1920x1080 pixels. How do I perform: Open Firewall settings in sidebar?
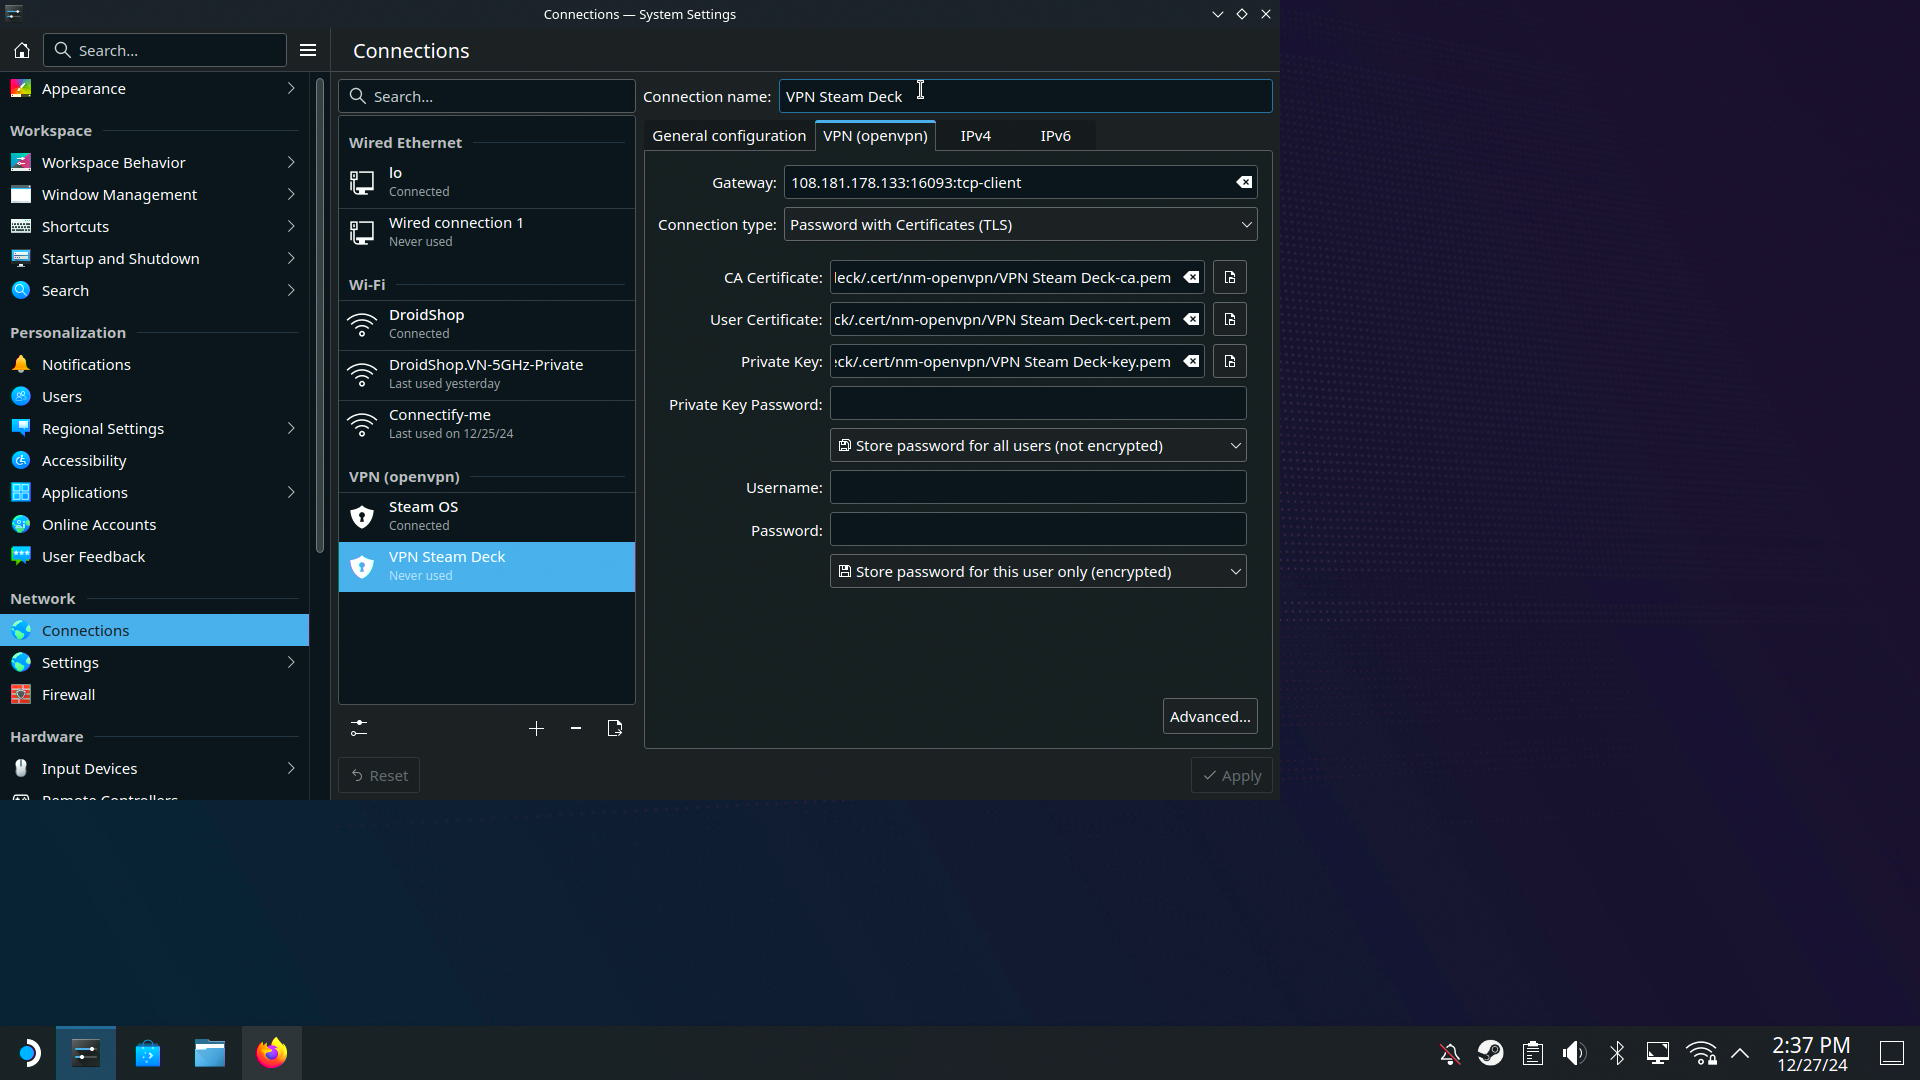click(x=154, y=695)
